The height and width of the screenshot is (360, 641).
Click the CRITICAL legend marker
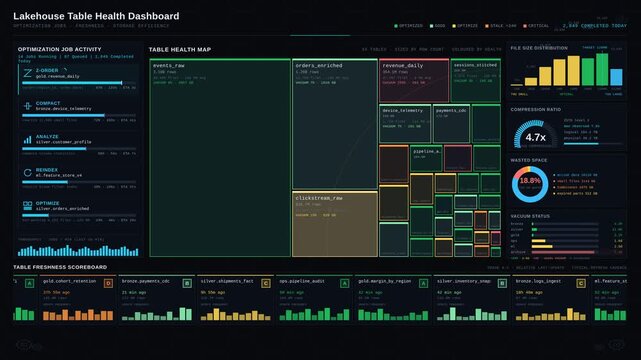click(x=525, y=26)
